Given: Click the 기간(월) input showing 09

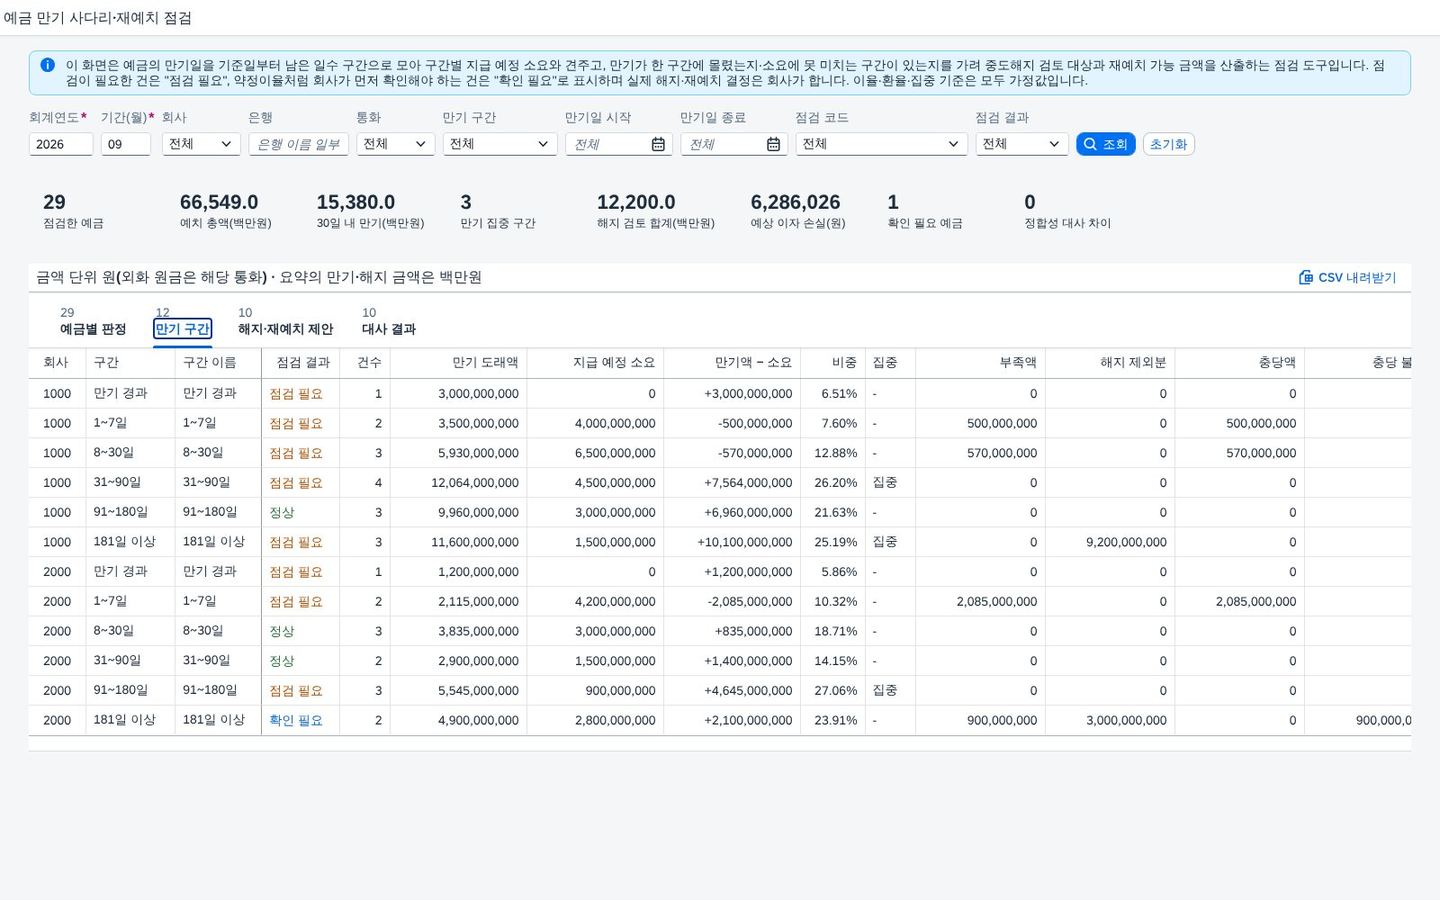Looking at the screenshot, I should coord(126,144).
